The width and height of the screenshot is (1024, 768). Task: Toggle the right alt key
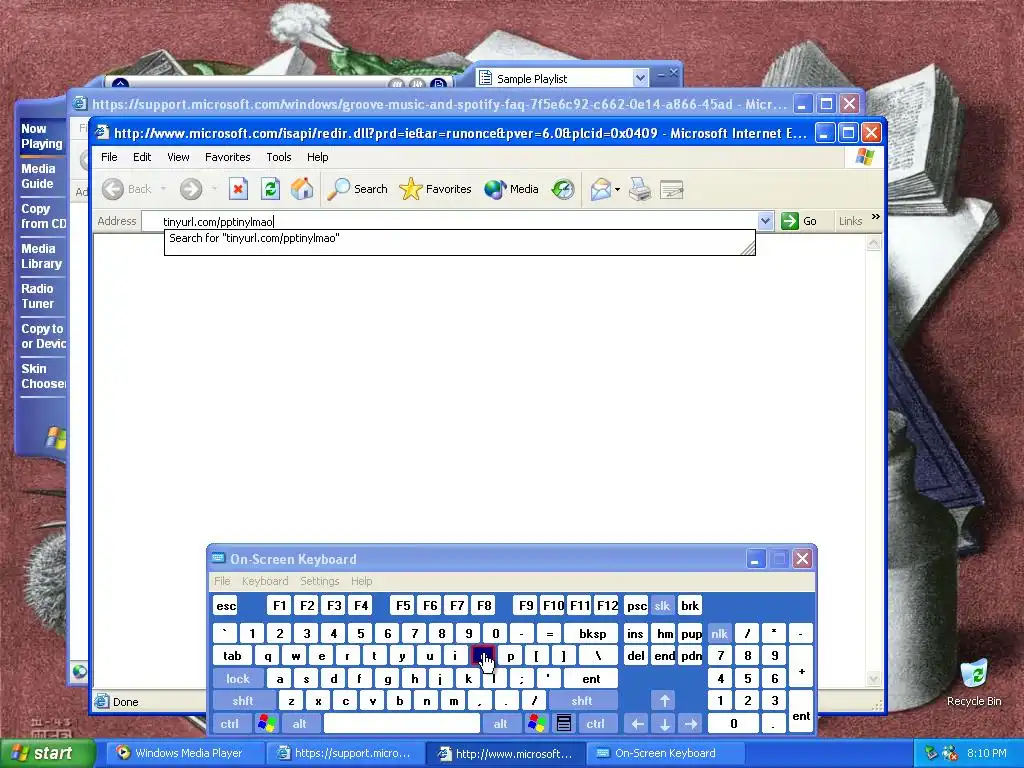pyautogui.click(x=501, y=724)
